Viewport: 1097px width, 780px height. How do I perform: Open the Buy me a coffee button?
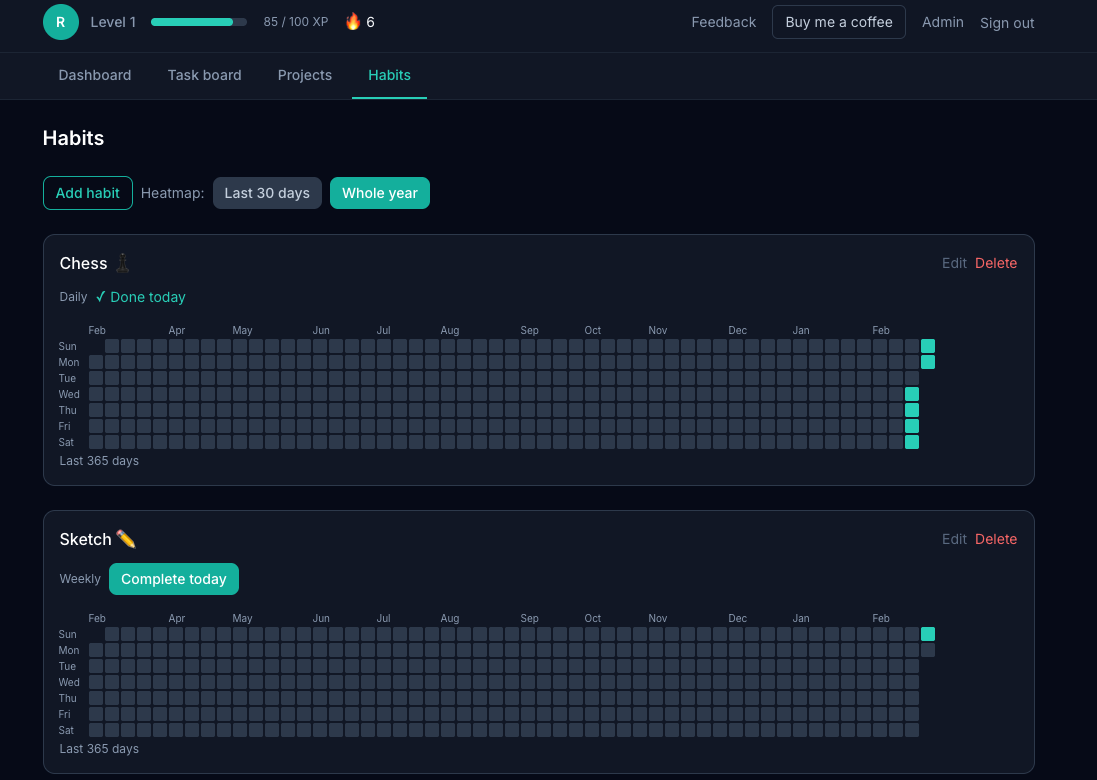click(x=838, y=21)
